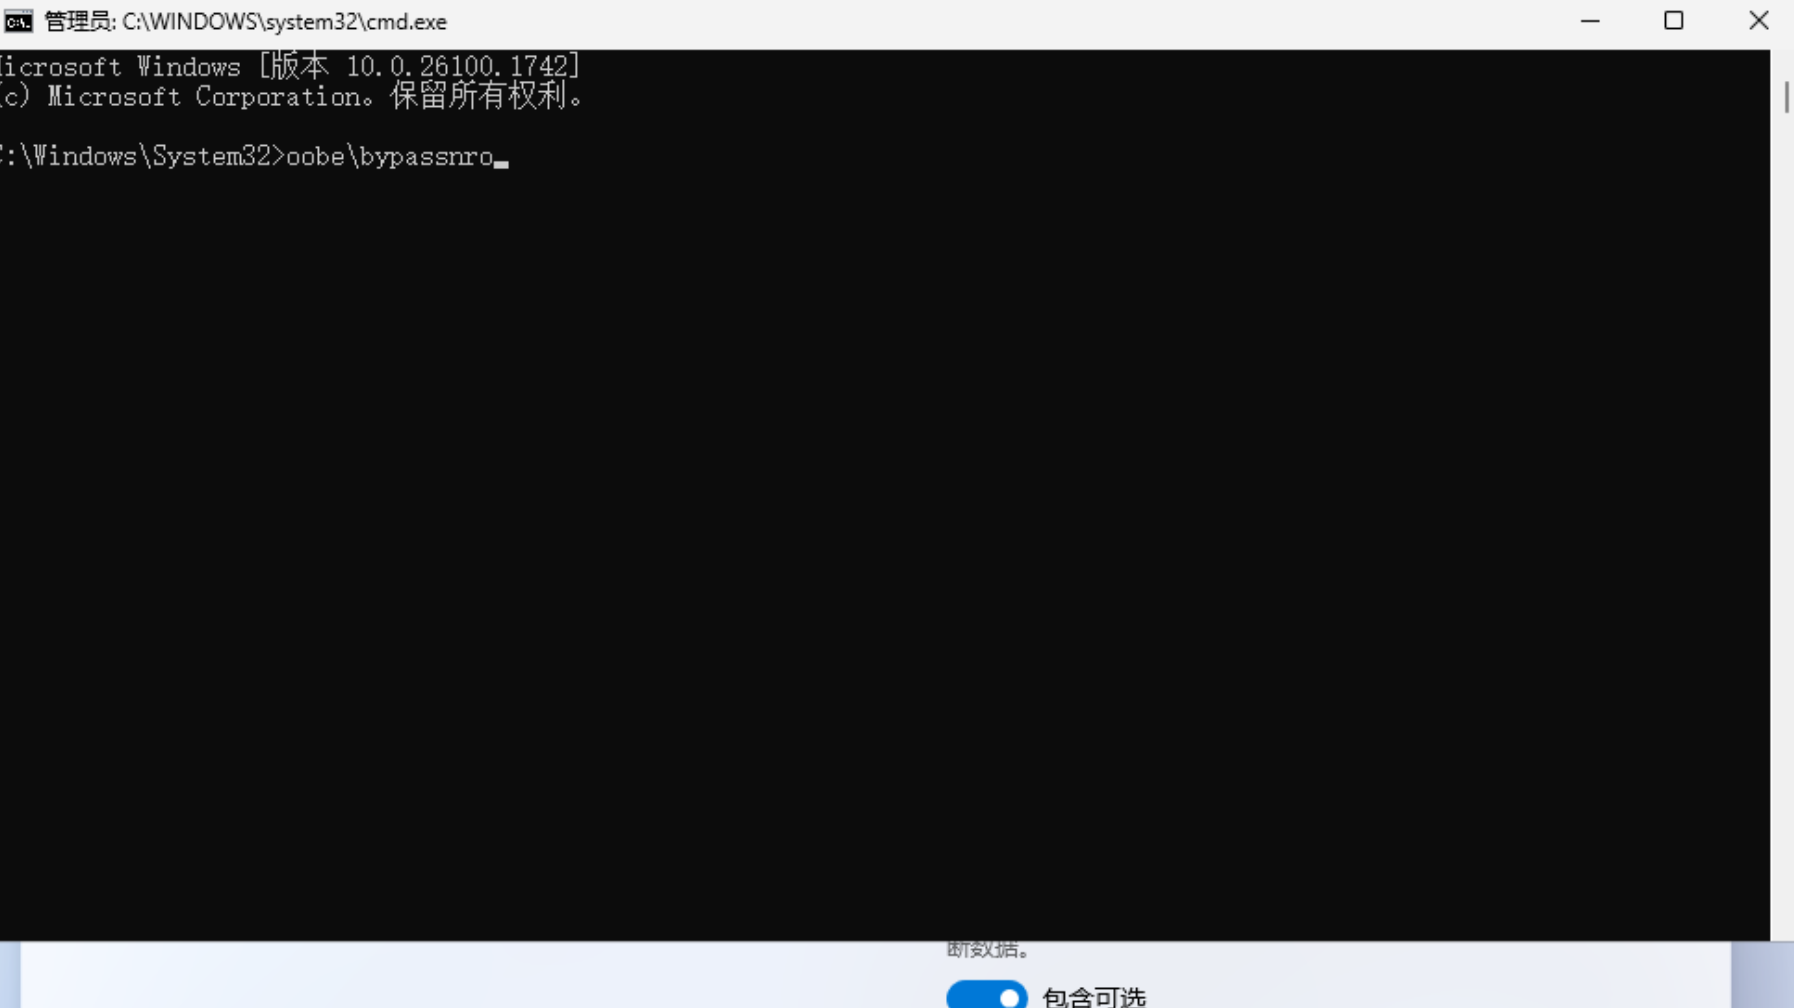Close the administrator cmd.exe window
The image size is (1794, 1008).
point(1758,21)
